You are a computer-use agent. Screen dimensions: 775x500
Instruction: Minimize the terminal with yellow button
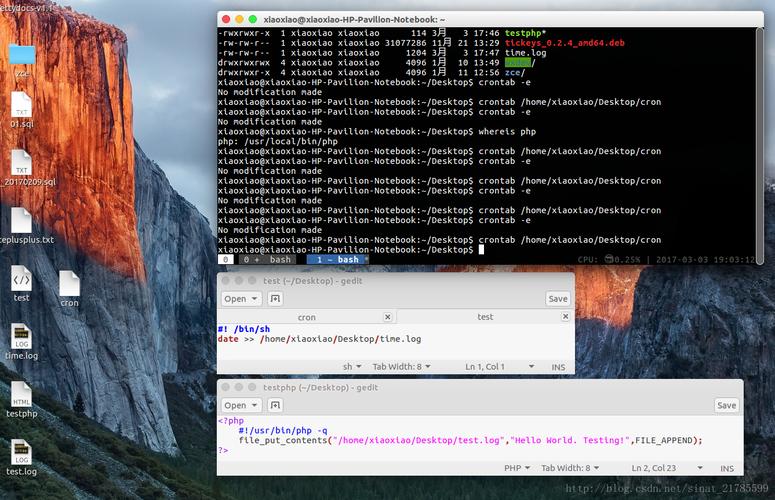point(239,19)
